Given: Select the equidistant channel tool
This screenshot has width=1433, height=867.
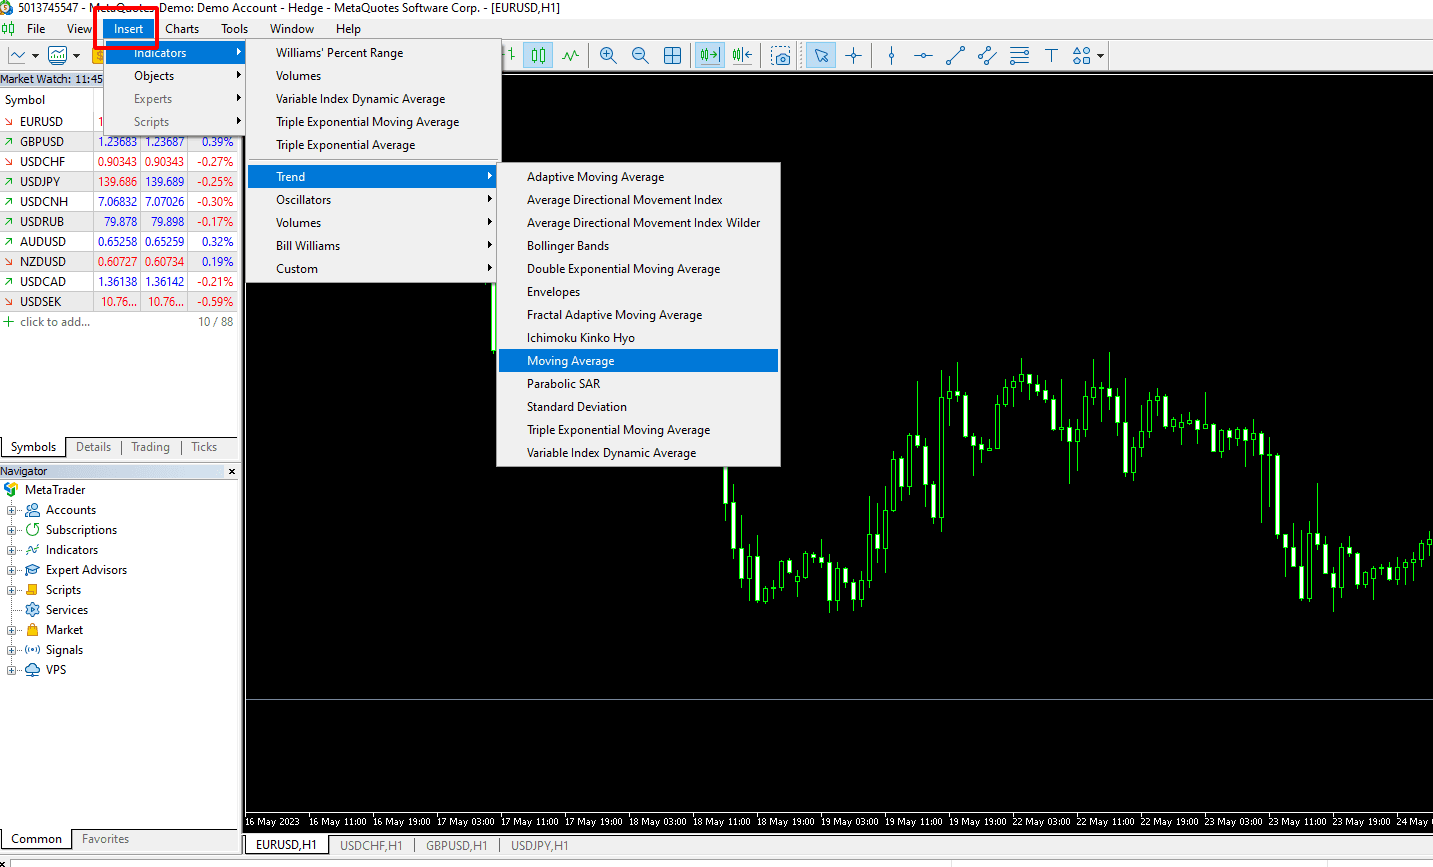Looking at the screenshot, I should pos(987,55).
